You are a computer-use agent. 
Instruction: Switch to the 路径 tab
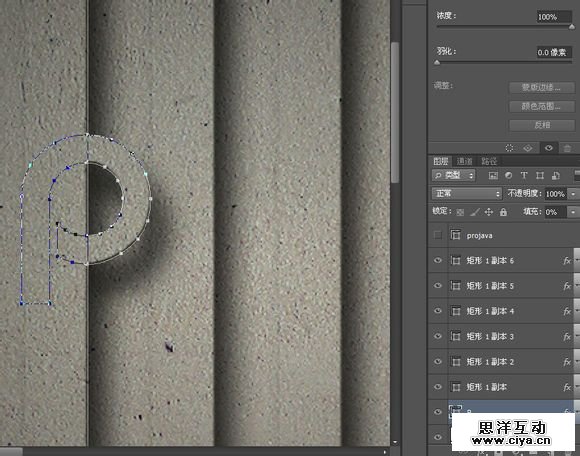(489, 161)
